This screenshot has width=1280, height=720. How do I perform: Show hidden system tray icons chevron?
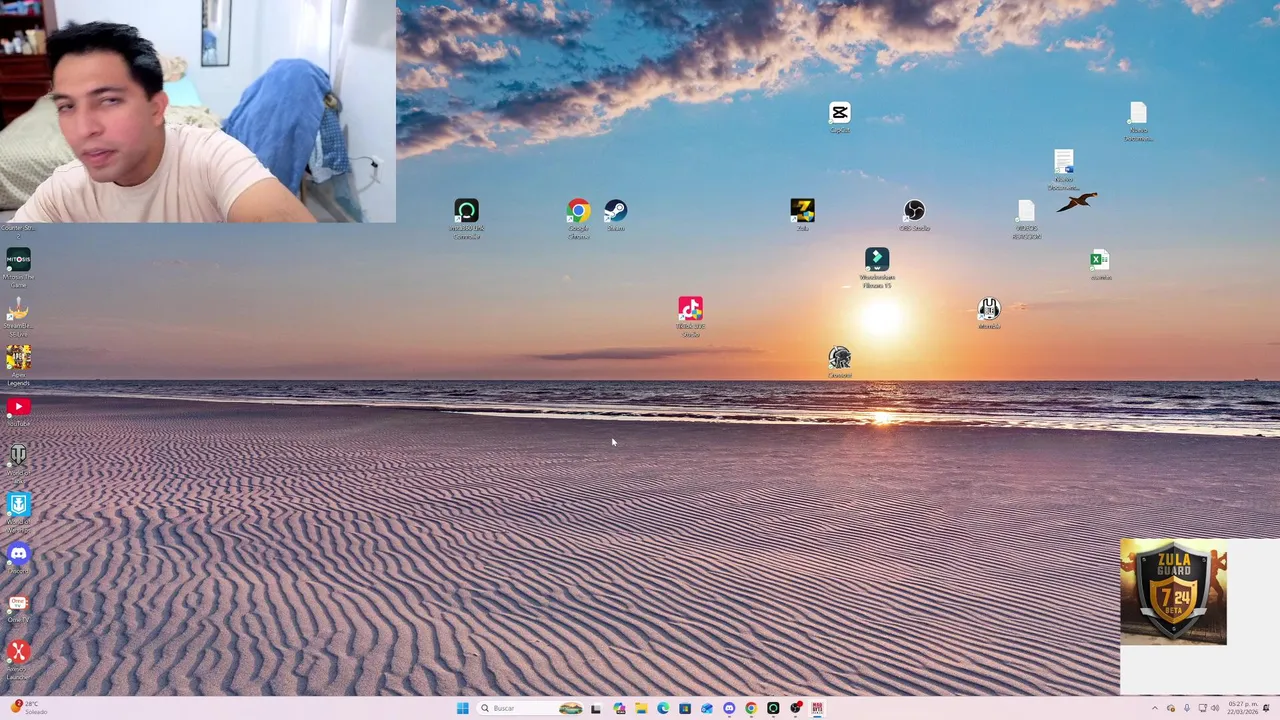1155,708
